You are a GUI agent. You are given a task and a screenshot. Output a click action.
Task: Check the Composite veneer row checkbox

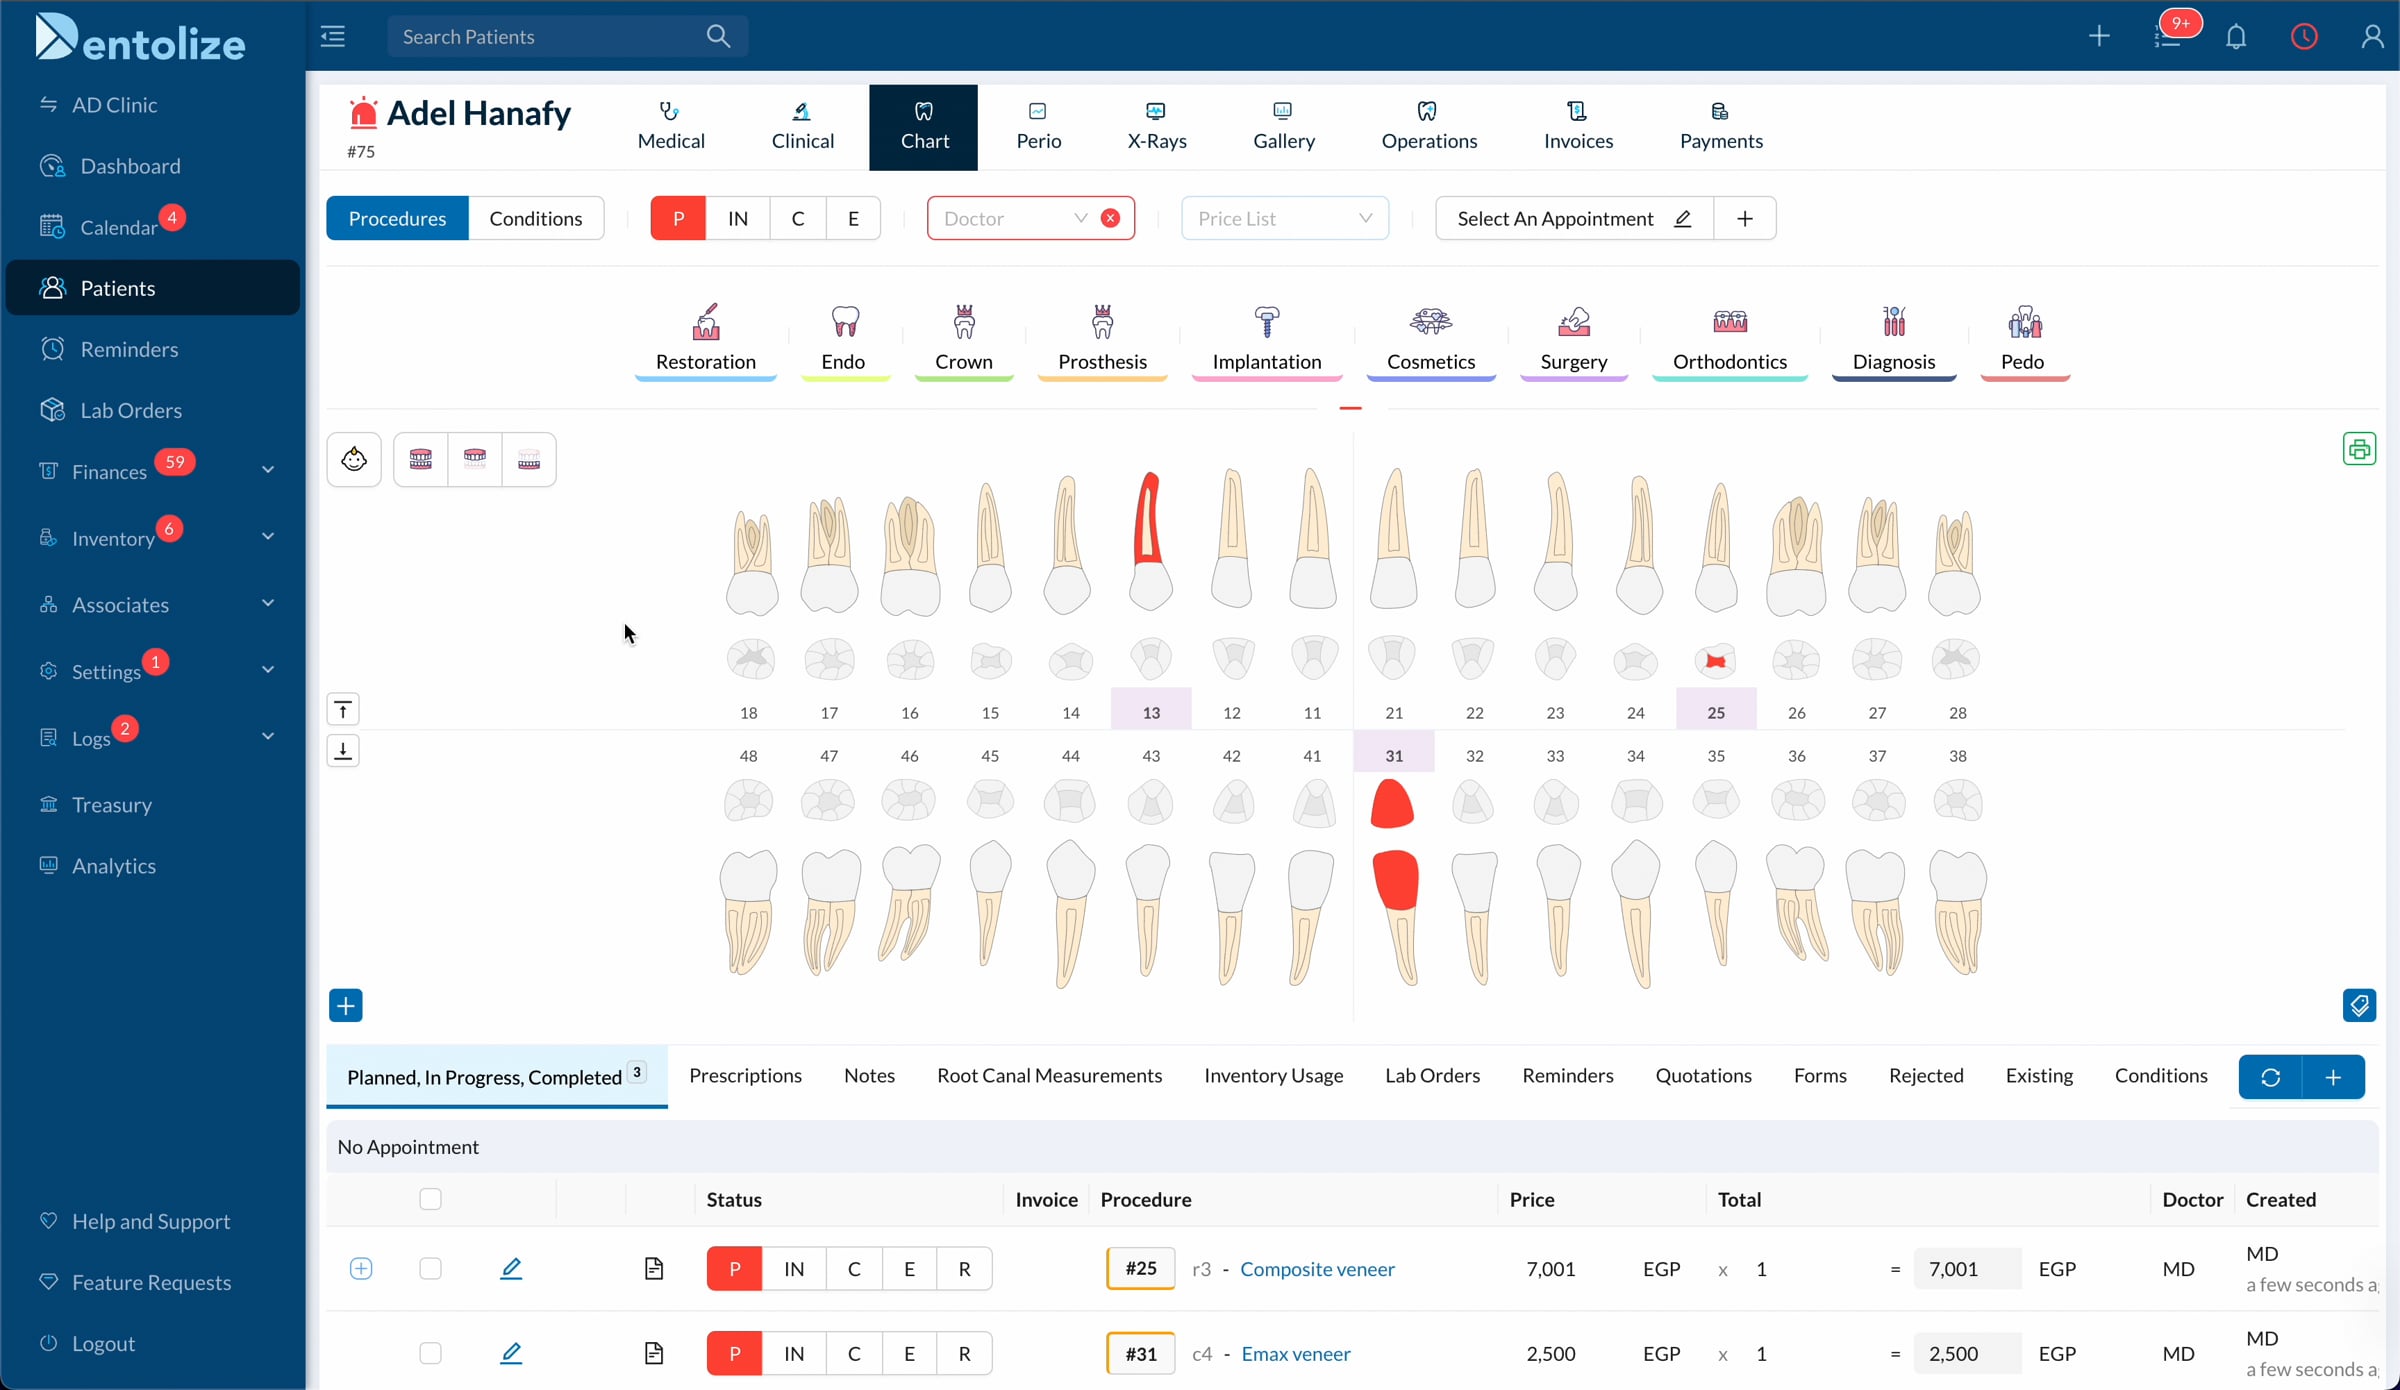click(430, 1268)
